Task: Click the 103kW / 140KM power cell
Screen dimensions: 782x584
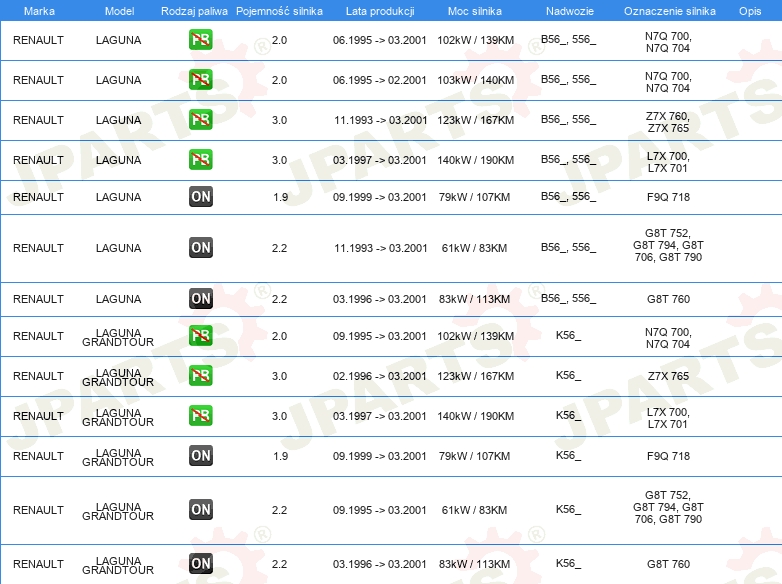Action: (476, 80)
